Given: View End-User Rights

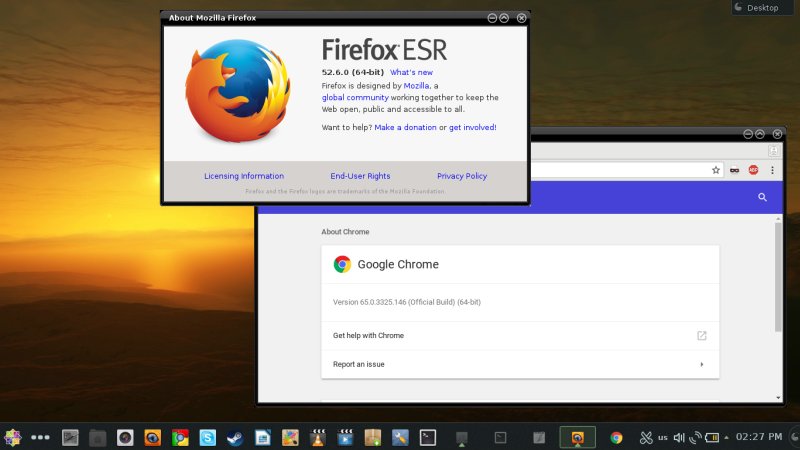Looking at the screenshot, I should [360, 176].
